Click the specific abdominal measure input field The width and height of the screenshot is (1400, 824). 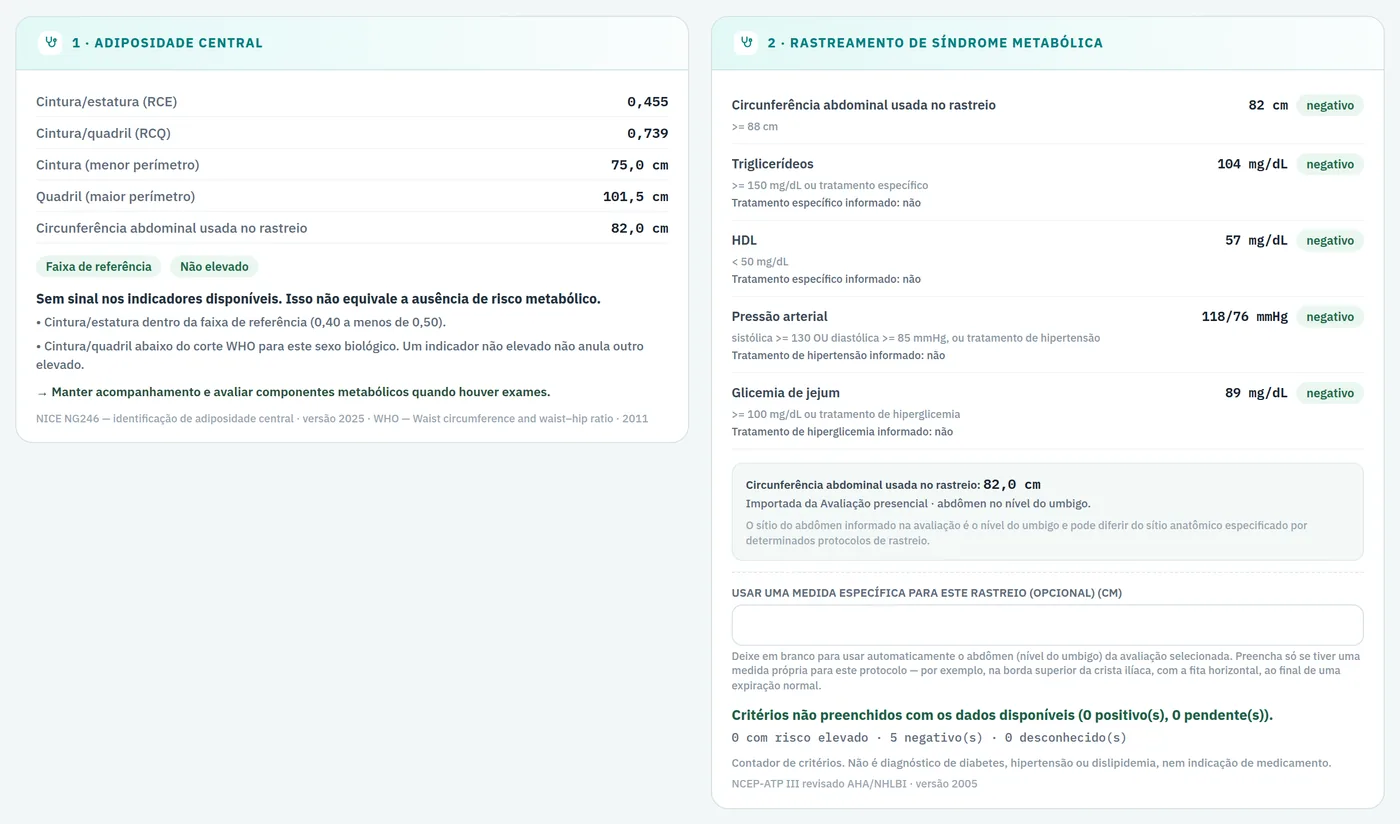[1047, 625]
